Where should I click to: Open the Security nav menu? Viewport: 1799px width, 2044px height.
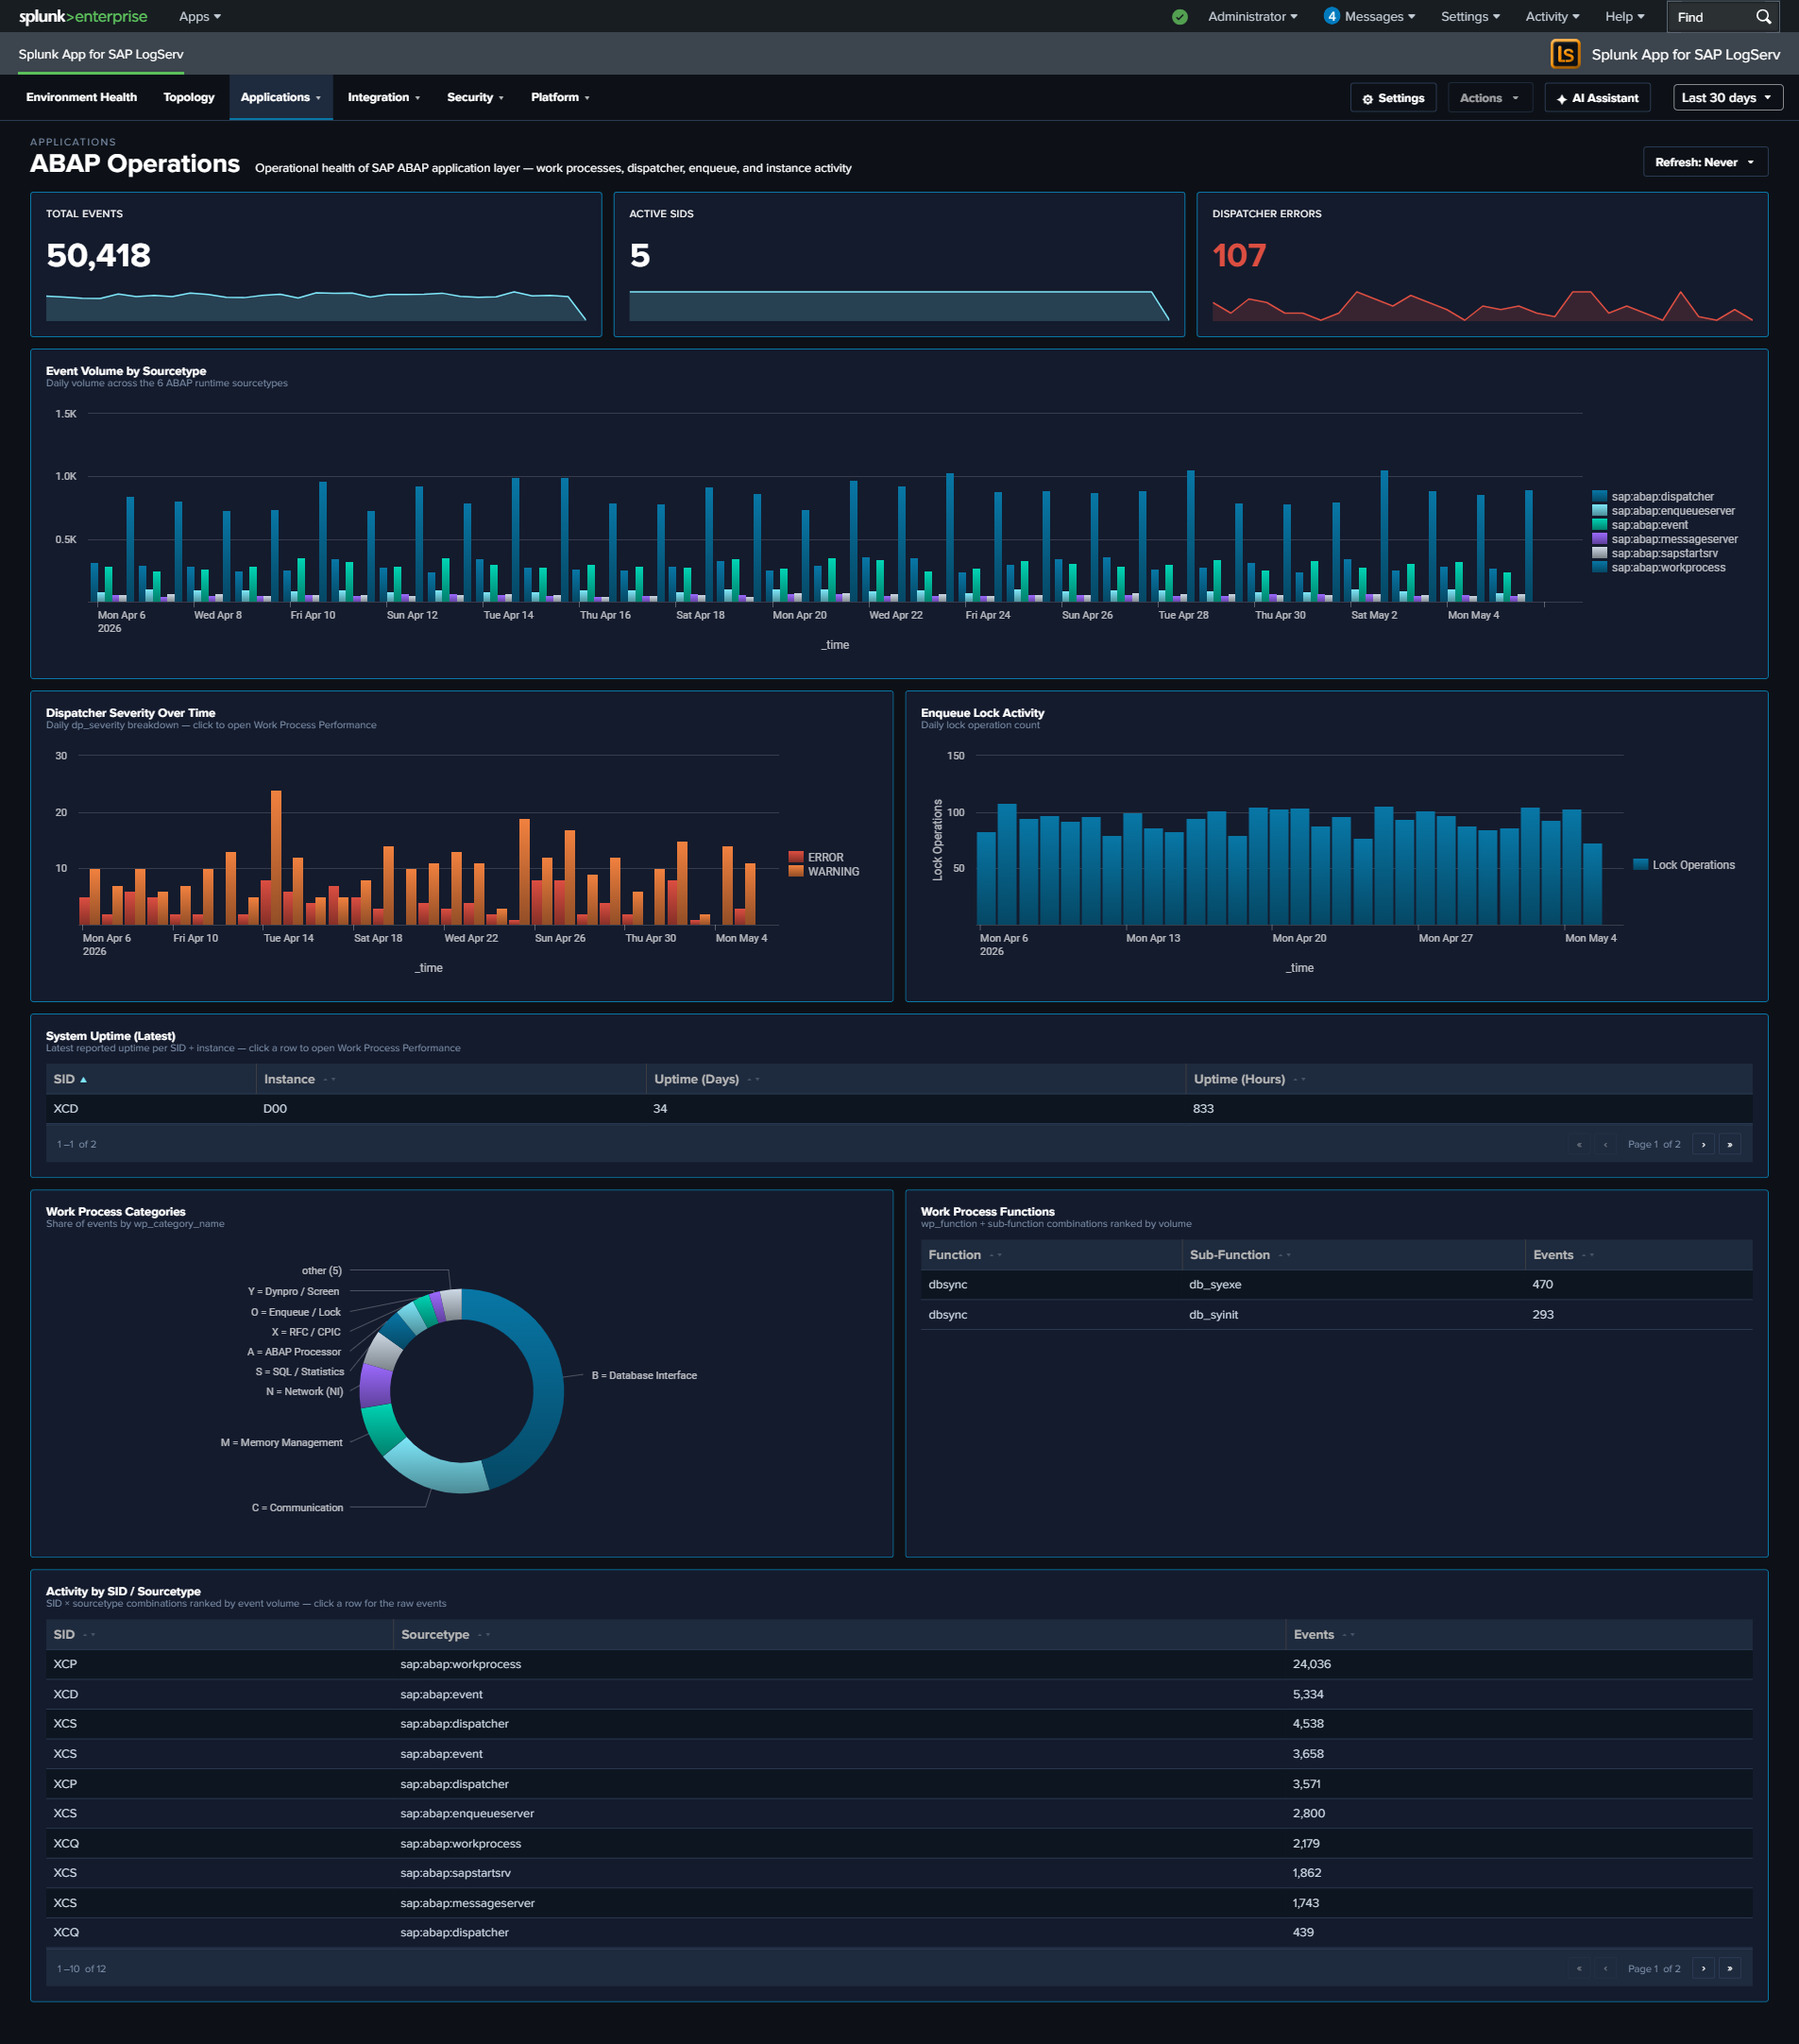(475, 97)
